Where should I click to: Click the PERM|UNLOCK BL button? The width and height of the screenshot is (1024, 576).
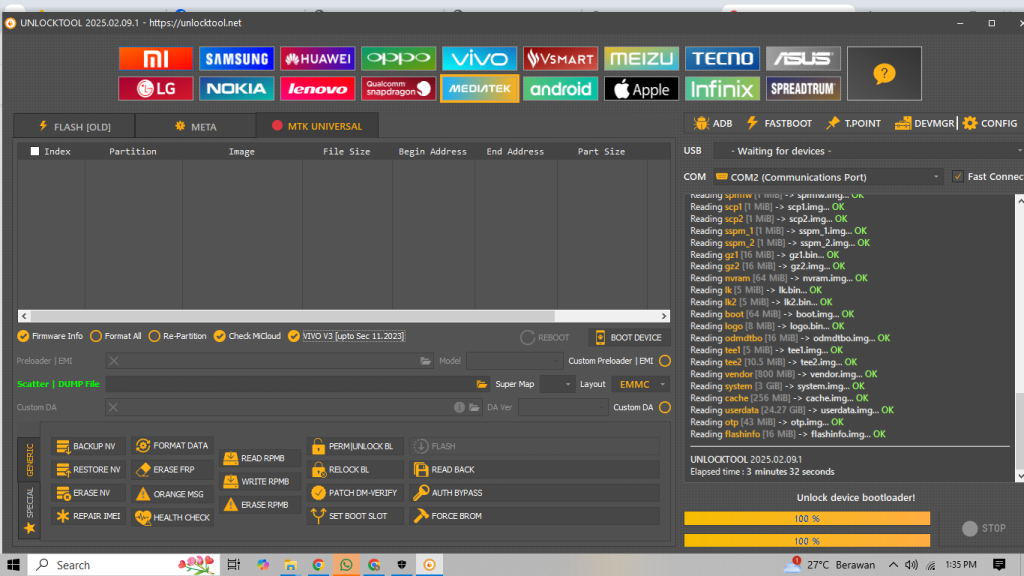click(355, 446)
